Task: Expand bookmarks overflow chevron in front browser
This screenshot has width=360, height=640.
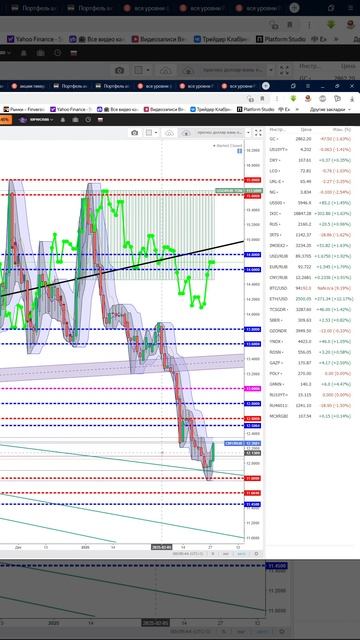Action: coord(297,109)
